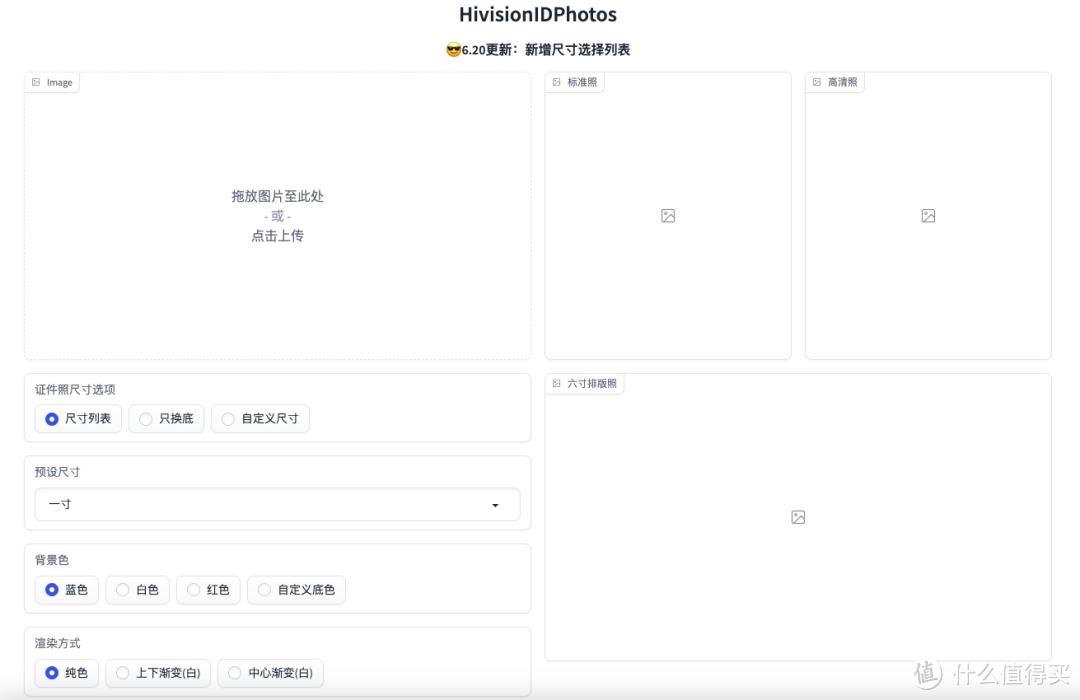Select the 尺寸列表 radio option
This screenshot has width=1080, height=700.
click(x=78, y=419)
